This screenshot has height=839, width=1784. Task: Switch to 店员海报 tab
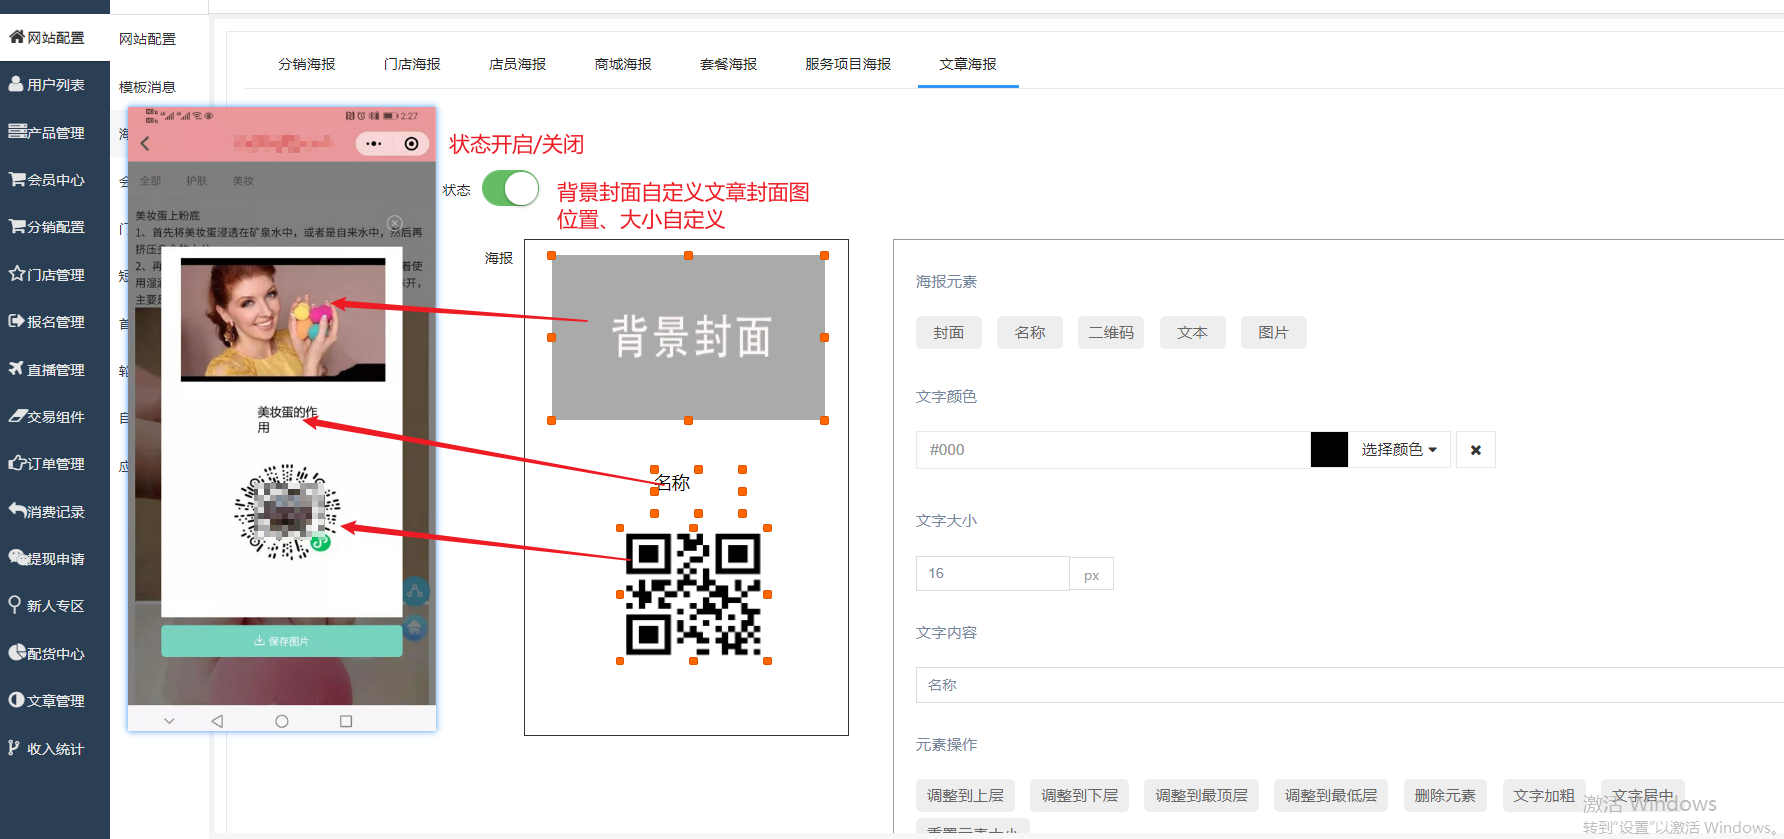[x=517, y=64]
